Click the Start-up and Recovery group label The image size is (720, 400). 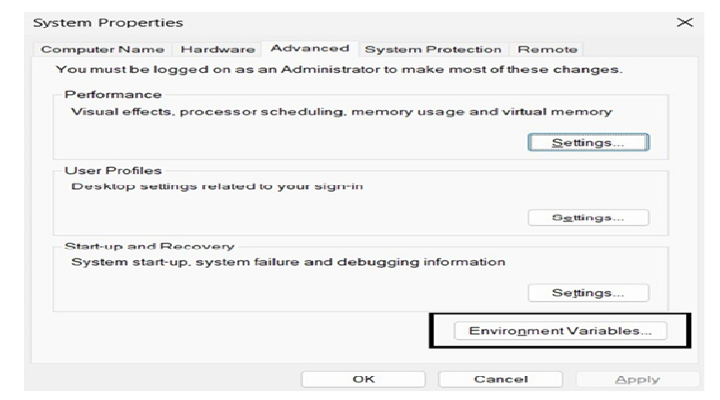click(149, 246)
